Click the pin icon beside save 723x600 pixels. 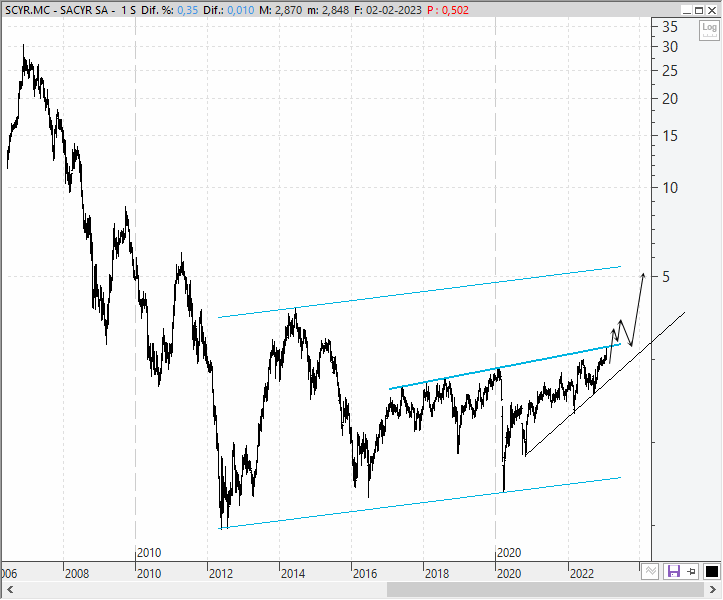pos(692,572)
